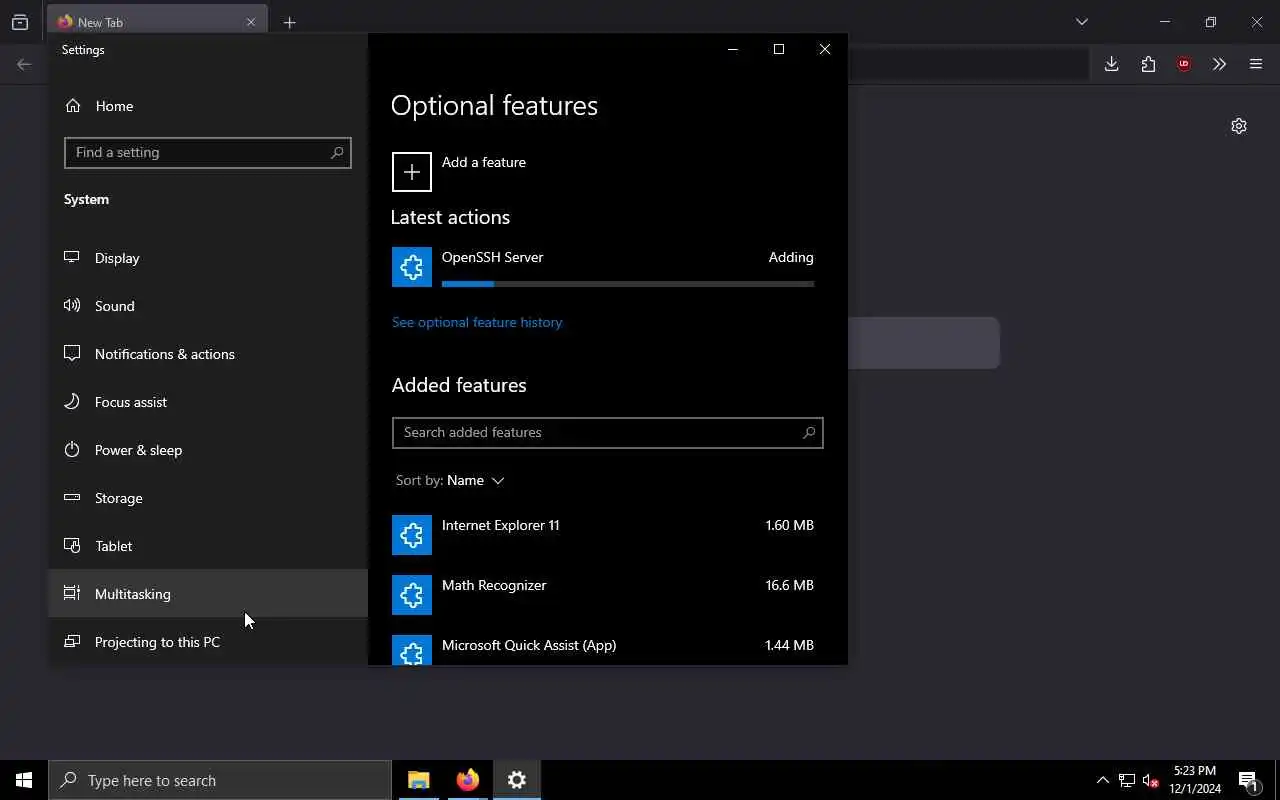1280x800 pixels.
Task: Click Internet Explorer 11 puzzle icon
Action: pyautogui.click(x=412, y=535)
